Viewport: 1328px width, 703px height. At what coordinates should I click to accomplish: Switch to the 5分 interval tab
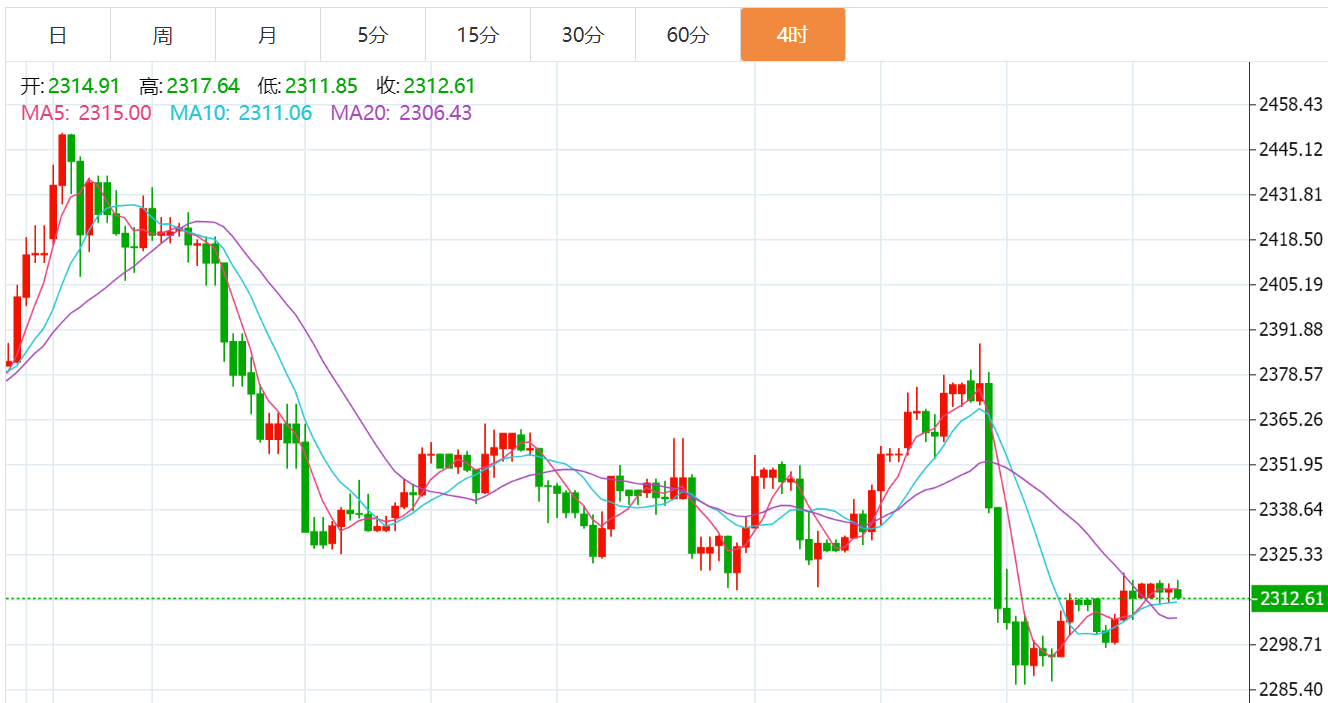coord(373,35)
